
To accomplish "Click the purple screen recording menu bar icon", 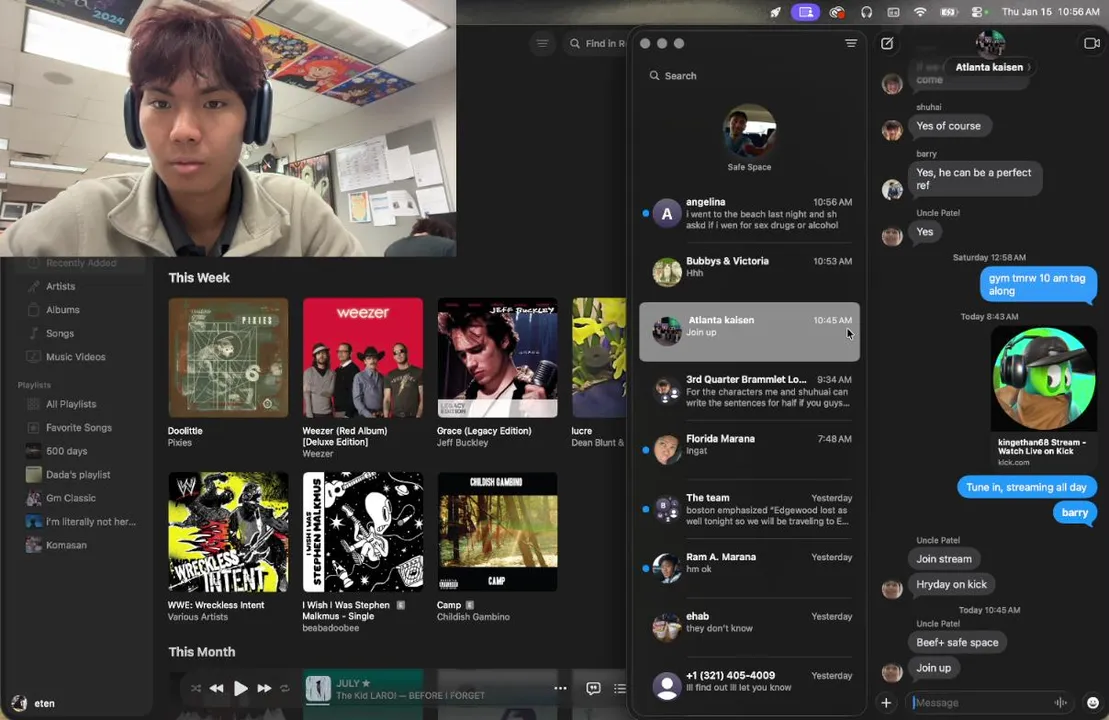I will click(x=806, y=12).
